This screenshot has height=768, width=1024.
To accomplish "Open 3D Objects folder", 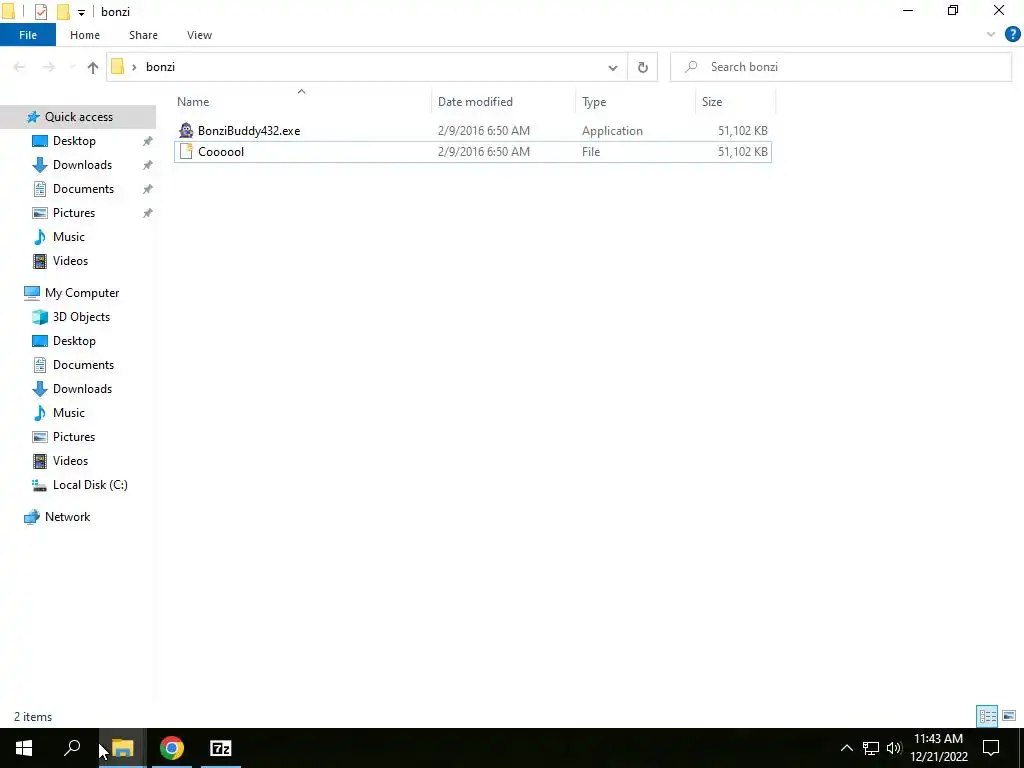I will click(x=81, y=317).
